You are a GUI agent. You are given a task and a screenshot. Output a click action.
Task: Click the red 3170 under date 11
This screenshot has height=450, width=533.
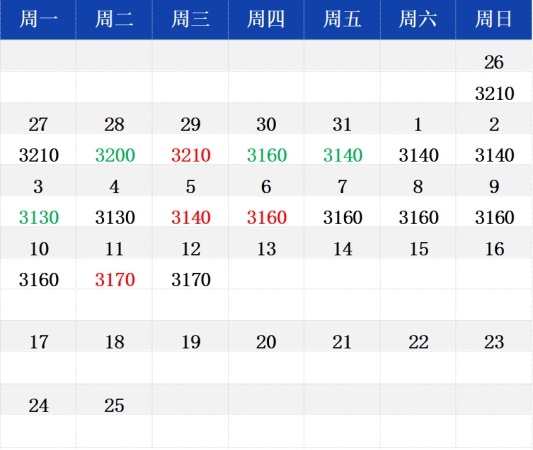pyautogui.click(x=115, y=280)
